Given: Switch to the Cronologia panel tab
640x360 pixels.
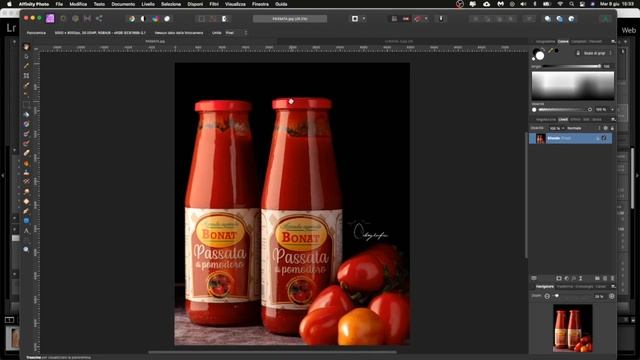Looking at the screenshot, I should [584, 287].
